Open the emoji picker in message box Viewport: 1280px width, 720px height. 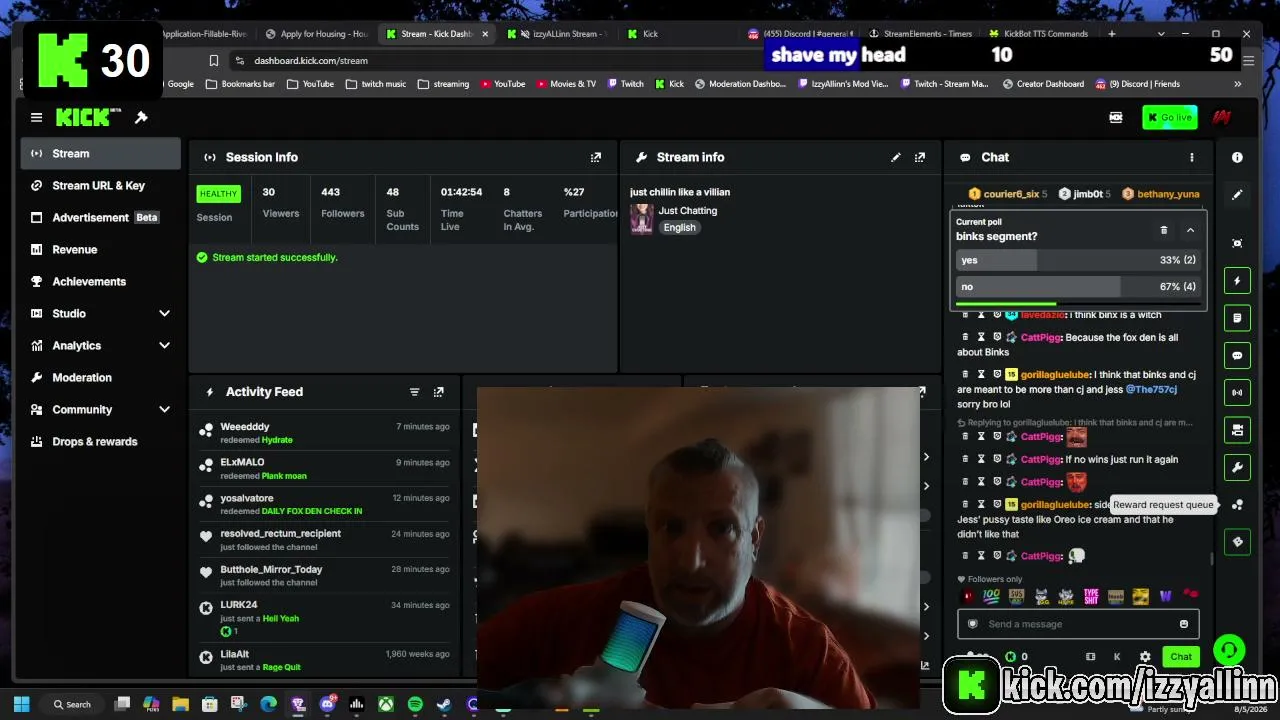[x=1184, y=624]
